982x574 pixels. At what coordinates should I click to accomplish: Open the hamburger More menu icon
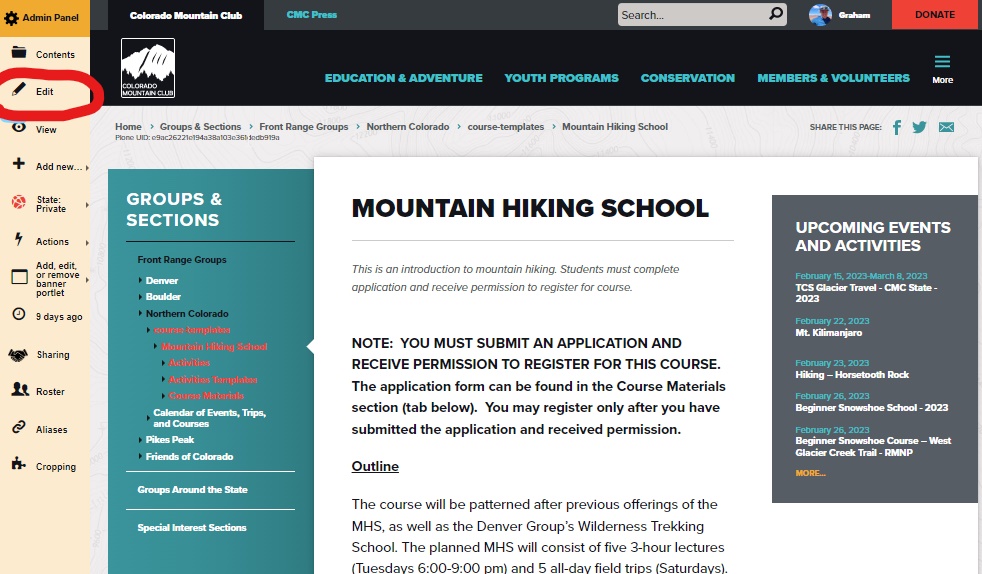click(x=942, y=62)
